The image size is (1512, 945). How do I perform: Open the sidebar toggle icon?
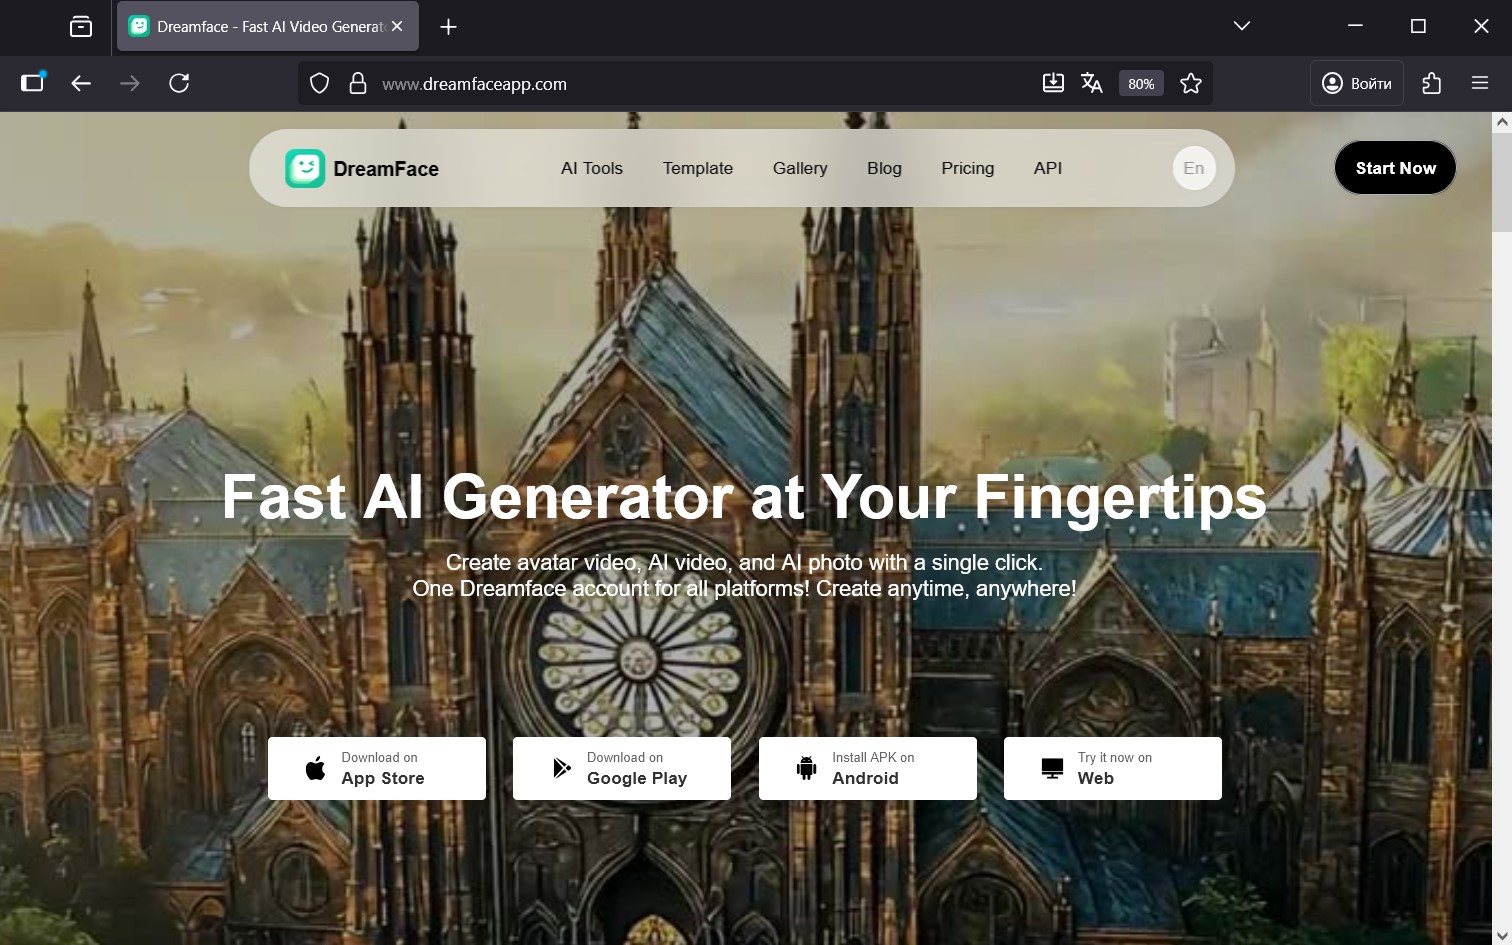tap(33, 83)
